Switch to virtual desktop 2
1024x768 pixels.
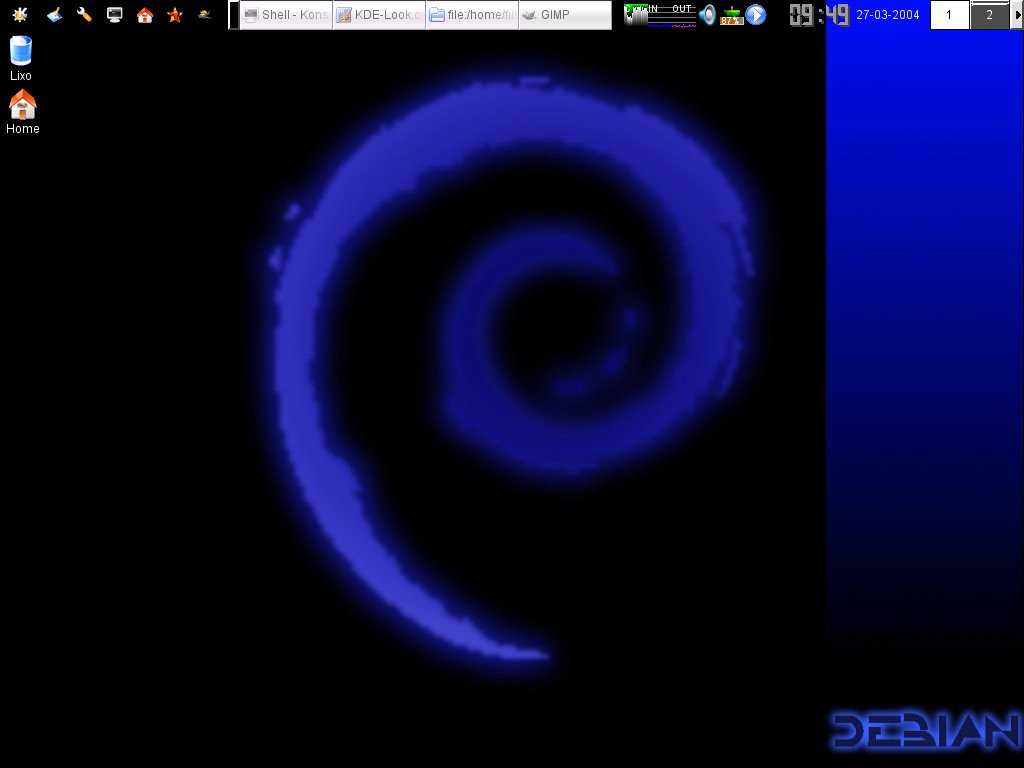[x=989, y=15]
